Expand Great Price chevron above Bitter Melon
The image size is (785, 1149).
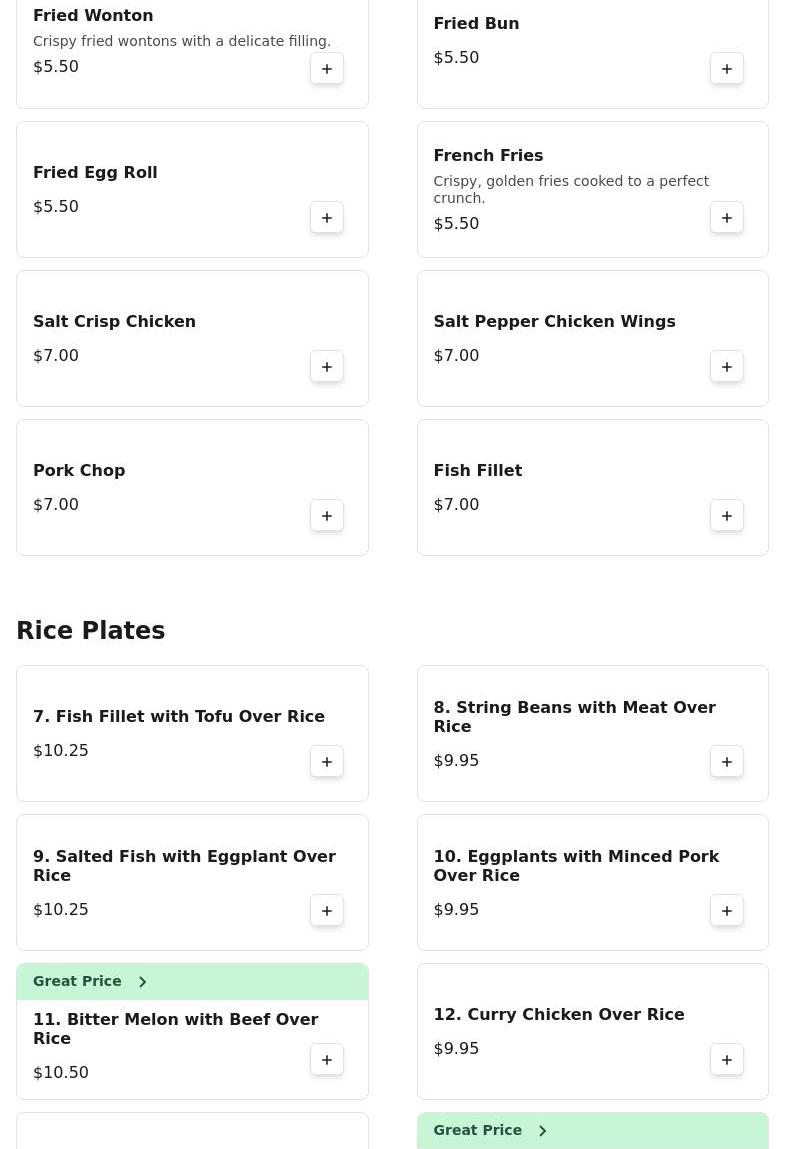coord(142,982)
